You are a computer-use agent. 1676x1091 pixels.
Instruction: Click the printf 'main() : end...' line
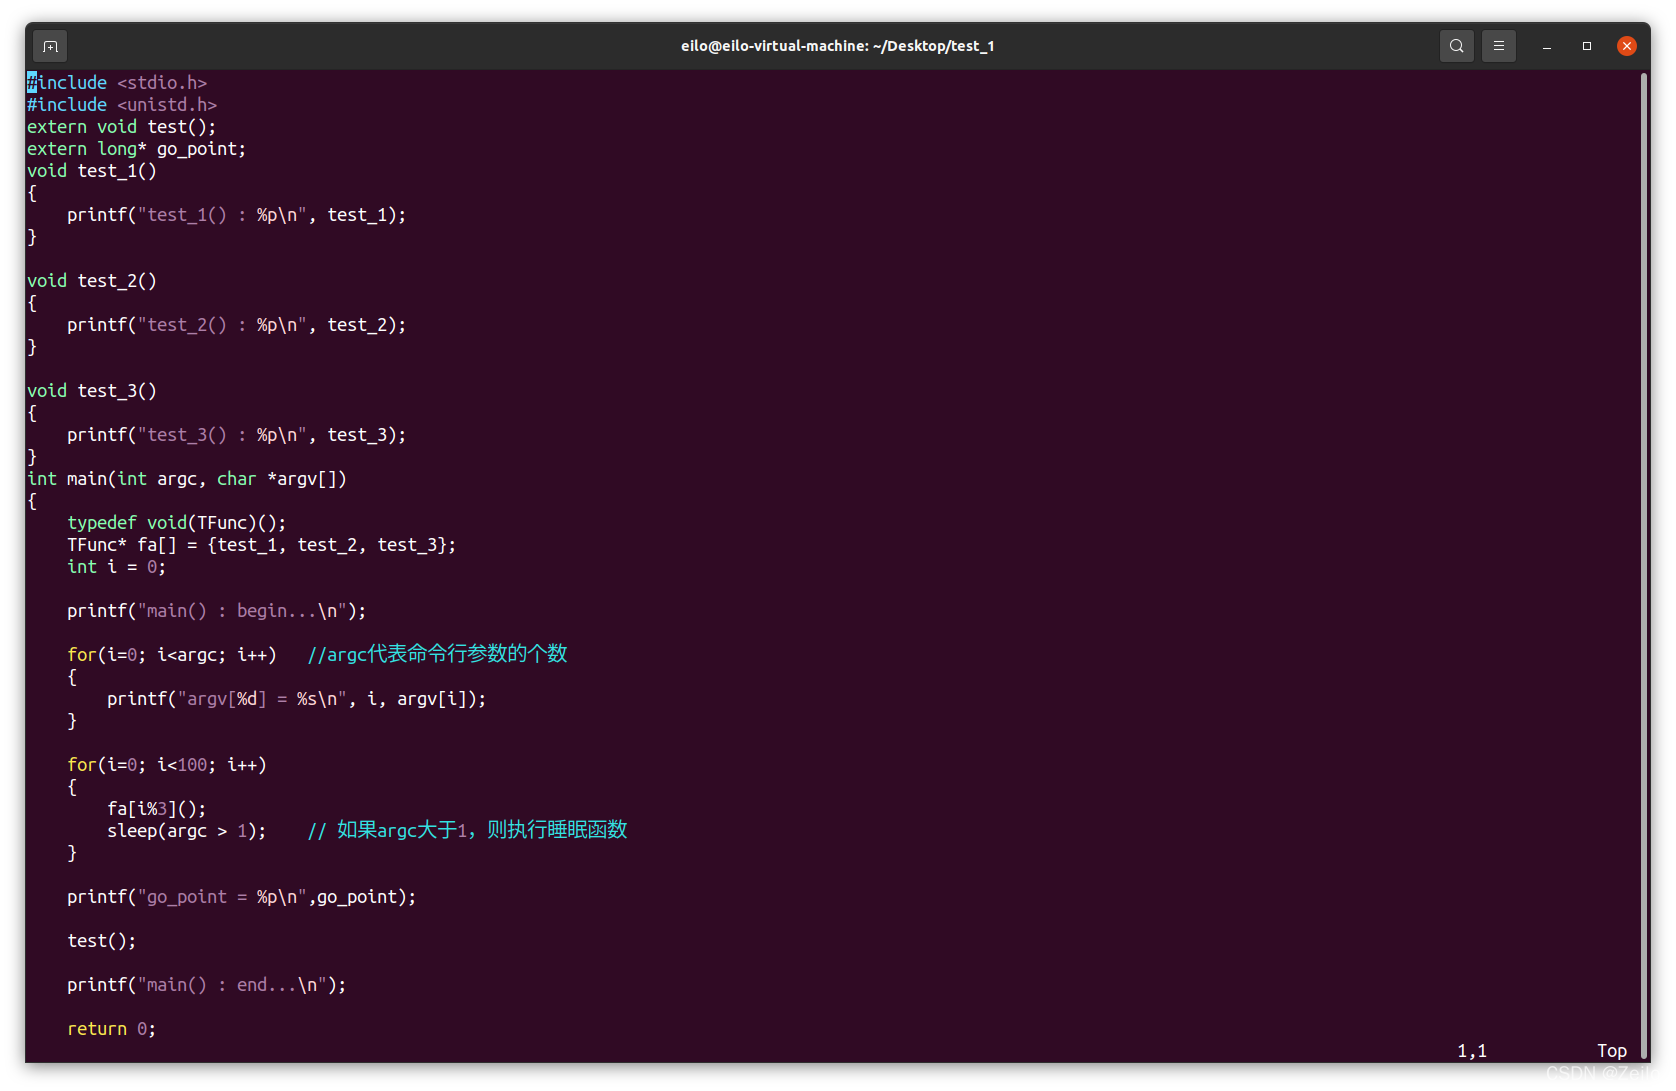(x=207, y=985)
